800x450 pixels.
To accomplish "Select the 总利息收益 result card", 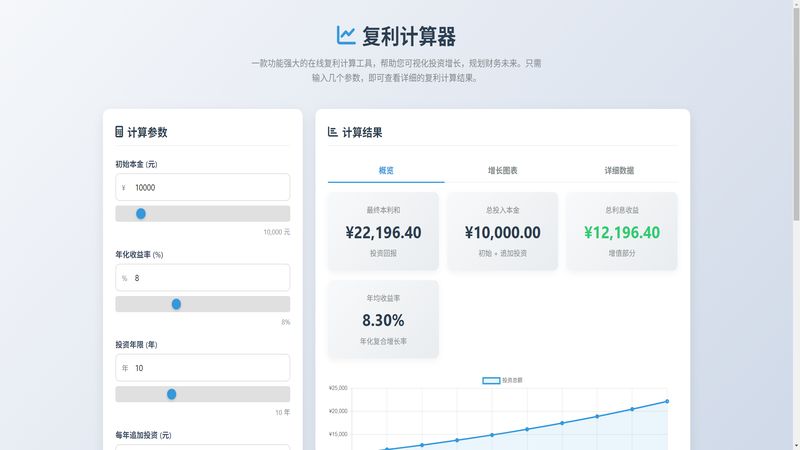I will (x=621, y=232).
